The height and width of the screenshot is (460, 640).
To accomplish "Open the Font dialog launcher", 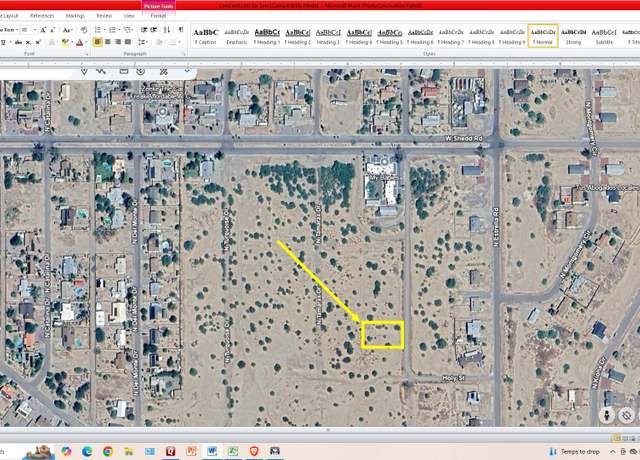I will tap(87, 54).
